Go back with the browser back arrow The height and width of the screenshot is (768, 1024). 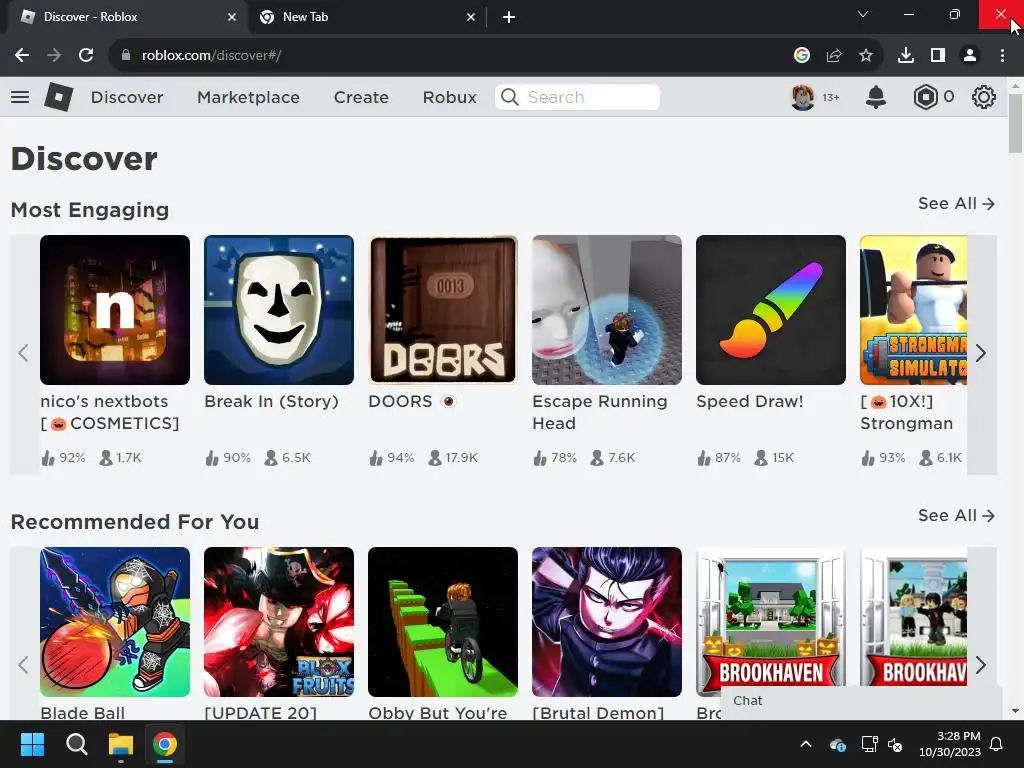coord(22,56)
